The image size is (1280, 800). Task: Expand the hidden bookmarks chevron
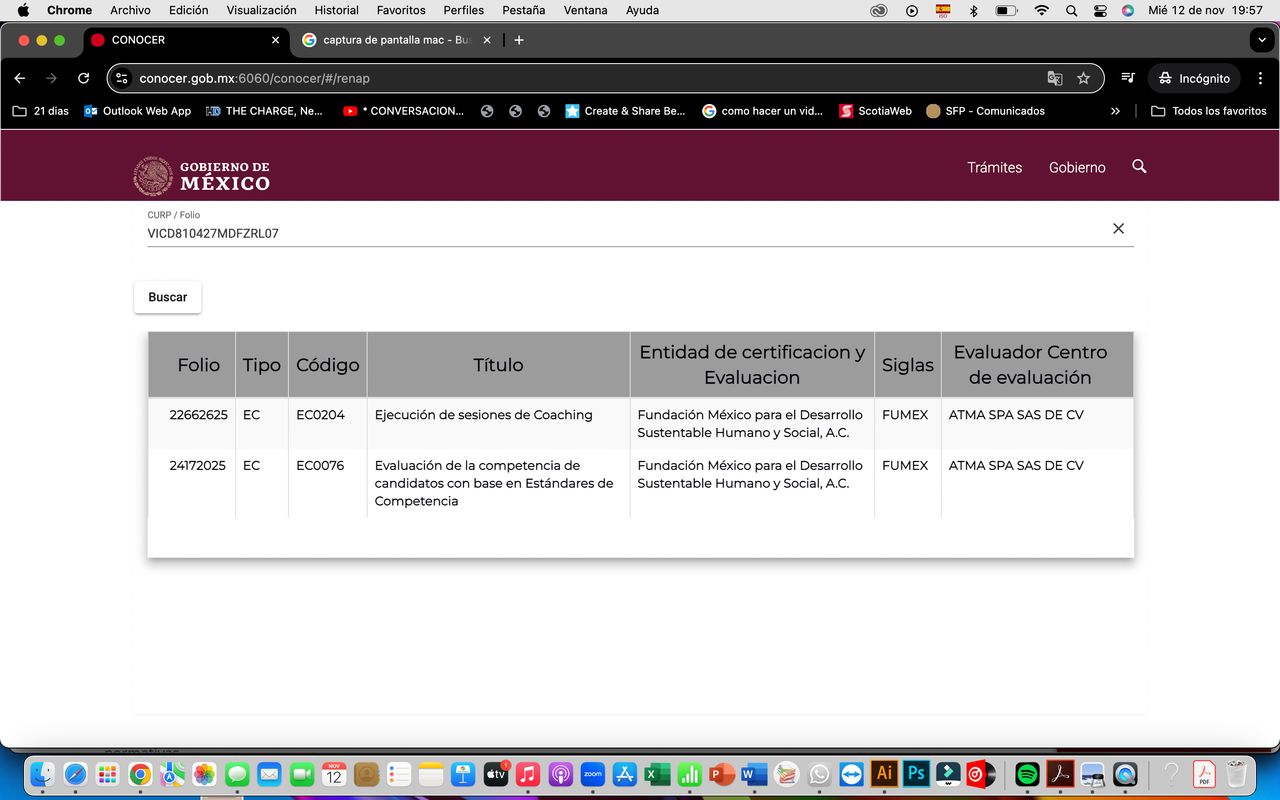point(1115,111)
